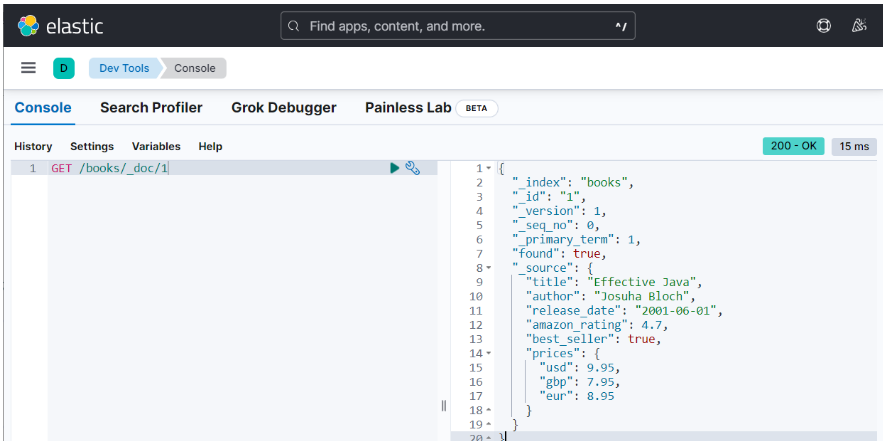Open the wrench request options
The height and width of the screenshot is (441, 883).
(x=413, y=168)
